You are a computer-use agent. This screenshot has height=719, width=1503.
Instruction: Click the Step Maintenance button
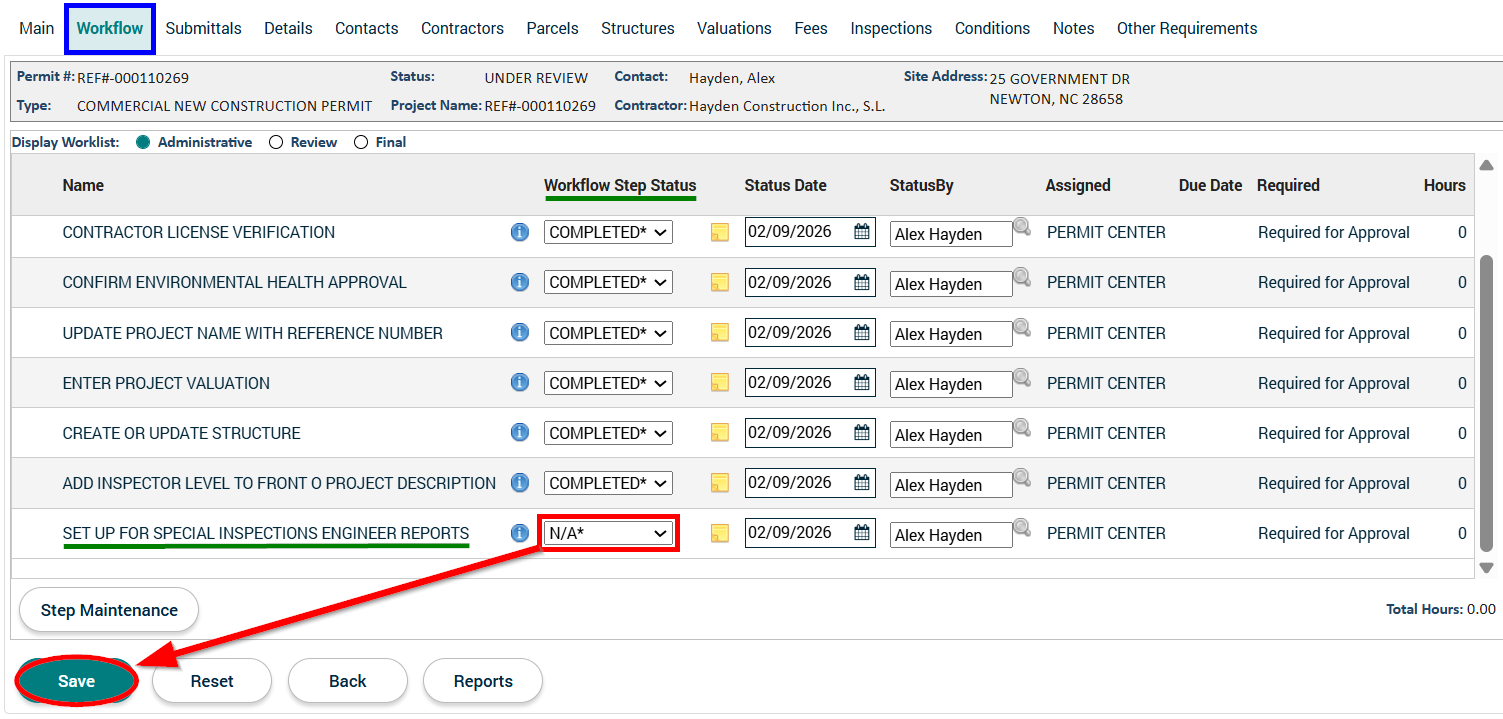tap(109, 610)
